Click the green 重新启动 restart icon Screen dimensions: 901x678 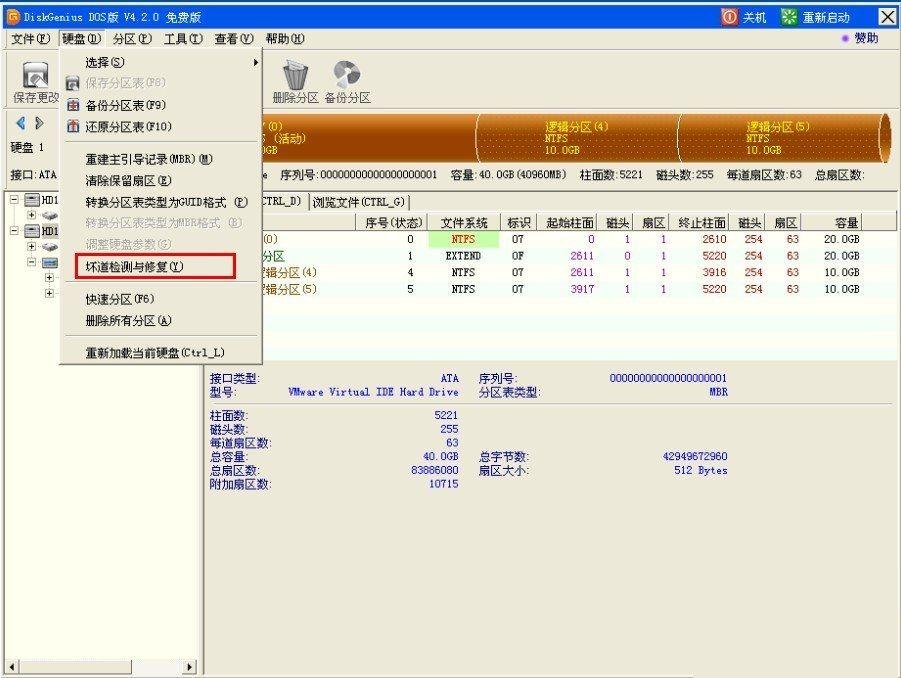tap(789, 17)
